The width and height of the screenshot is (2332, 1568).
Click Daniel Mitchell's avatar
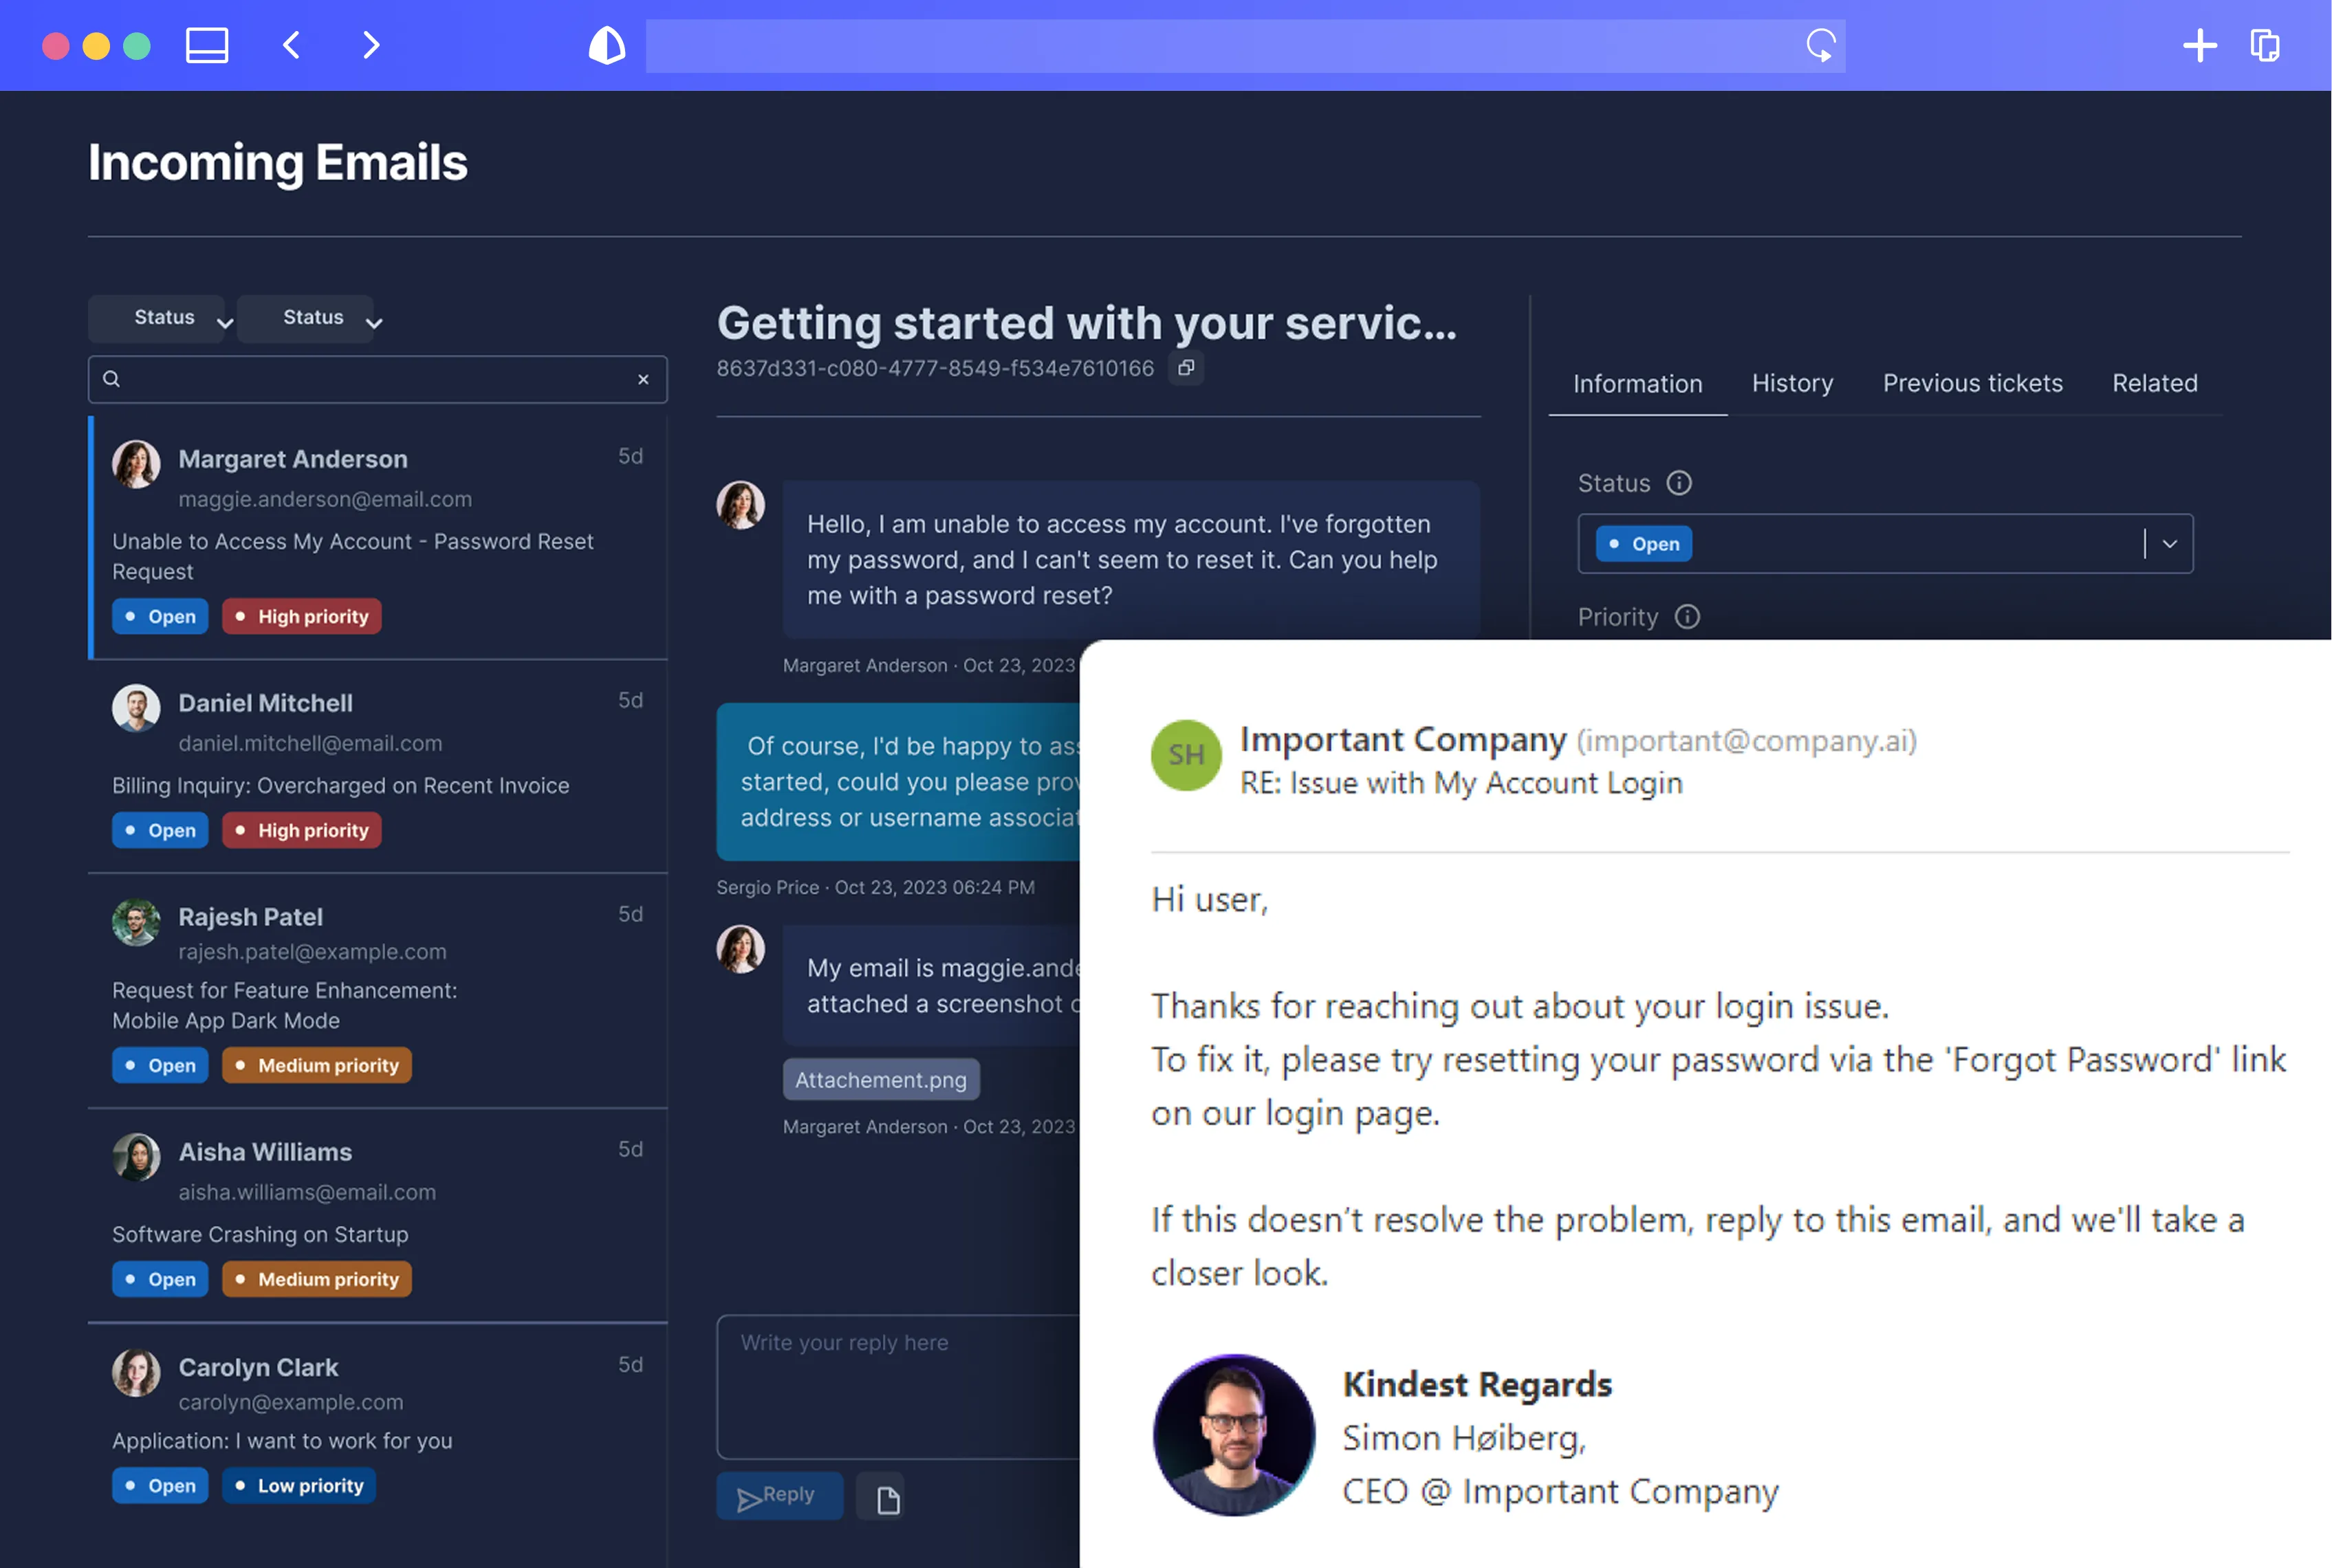pos(136,708)
